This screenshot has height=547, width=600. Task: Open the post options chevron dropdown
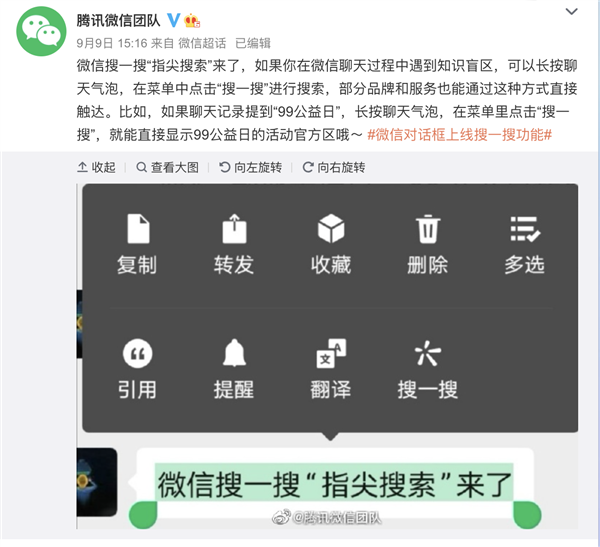point(571,11)
